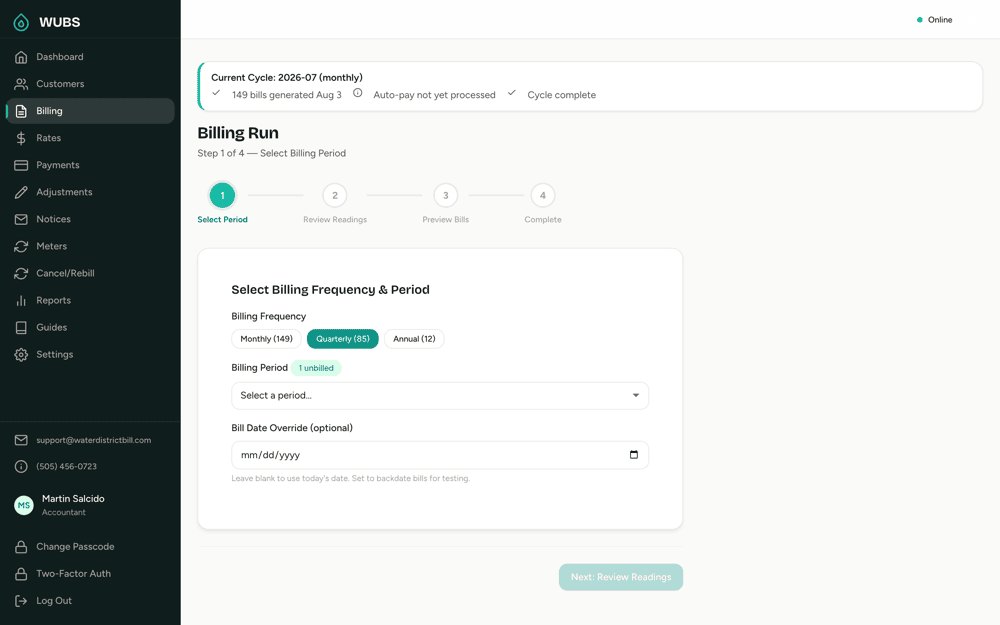Click step 4 Complete circle
Screen dimensions: 1000x625
(x=543, y=195)
